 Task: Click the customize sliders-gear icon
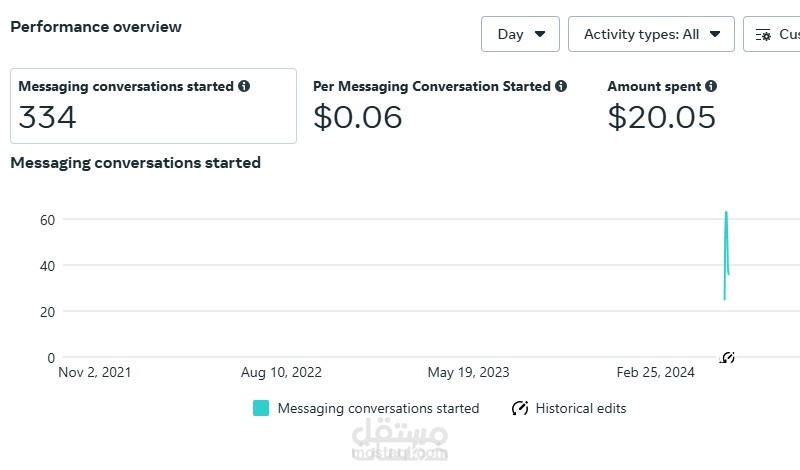tap(763, 35)
